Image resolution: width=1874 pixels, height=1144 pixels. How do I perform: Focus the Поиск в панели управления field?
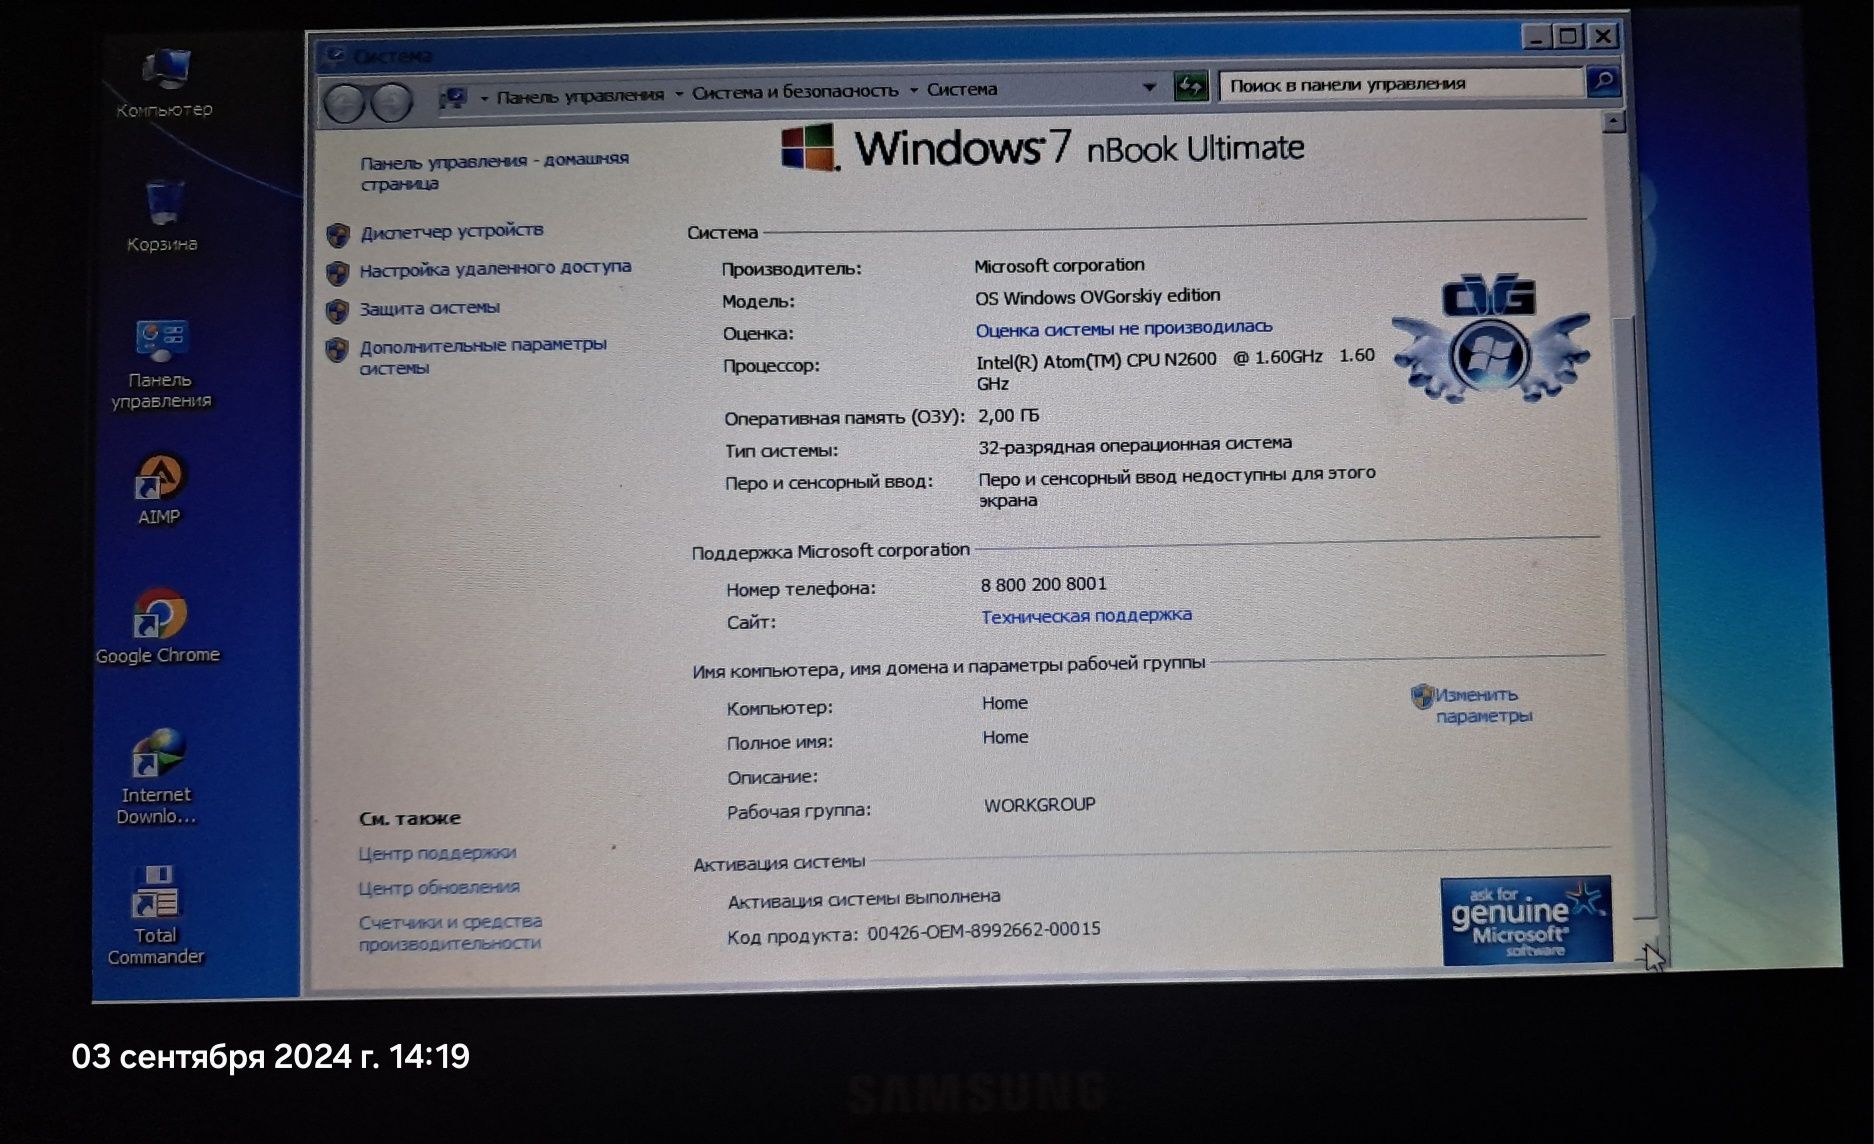(x=1402, y=84)
